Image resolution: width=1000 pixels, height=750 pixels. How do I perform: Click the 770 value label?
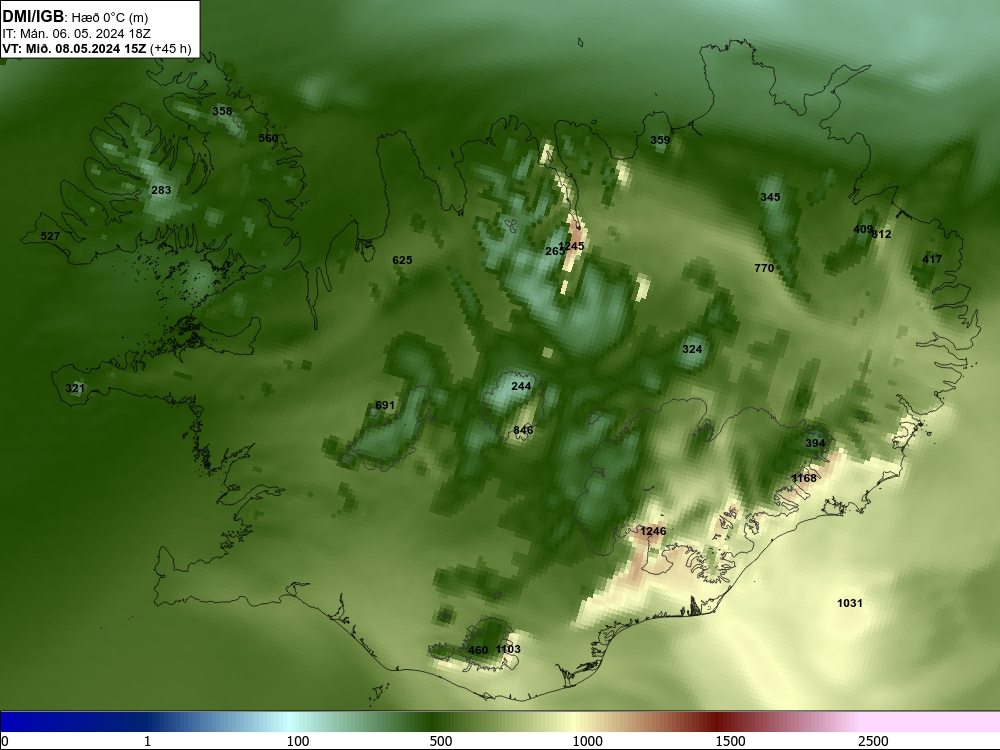[x=764, y=268]
